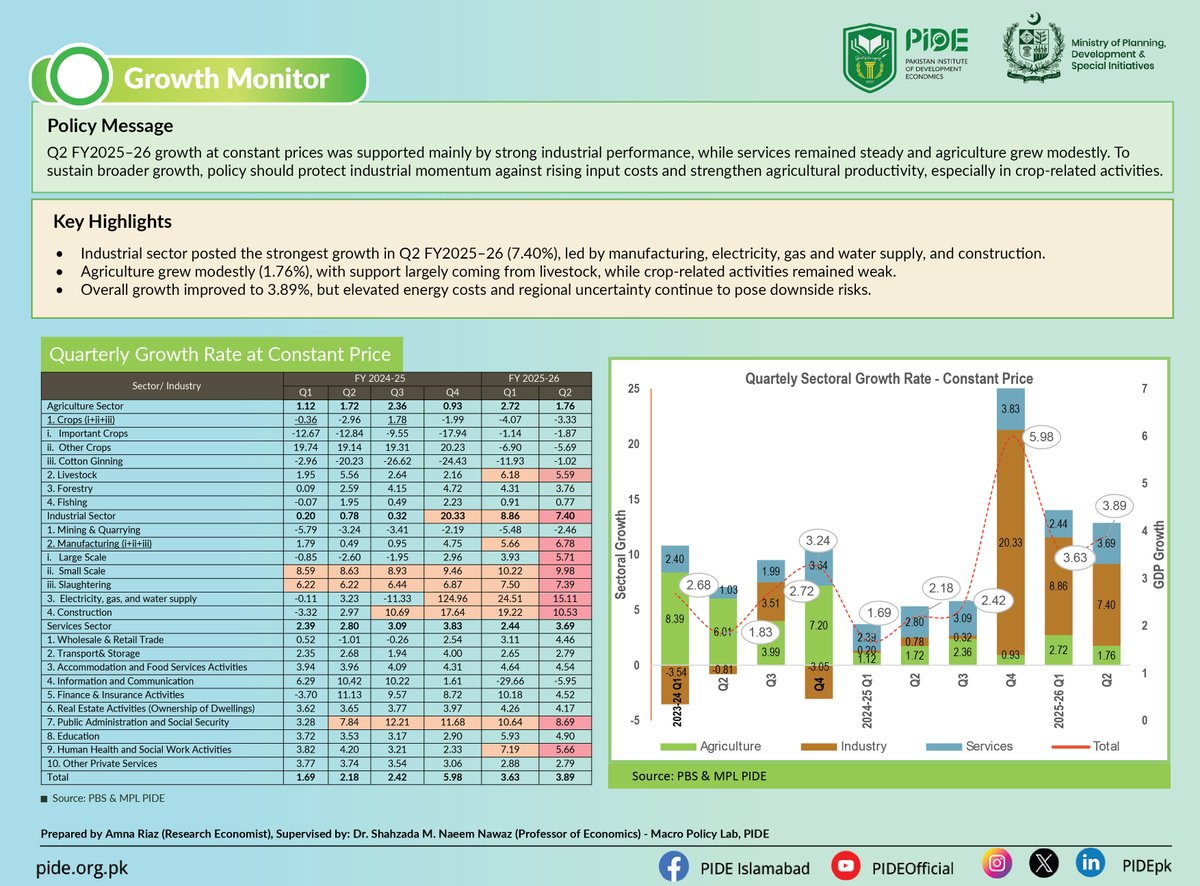The height and width of the screenshot is (886, 1200).
Task: Select the 'Policy Message' heading
Action: tap(111, 126)
